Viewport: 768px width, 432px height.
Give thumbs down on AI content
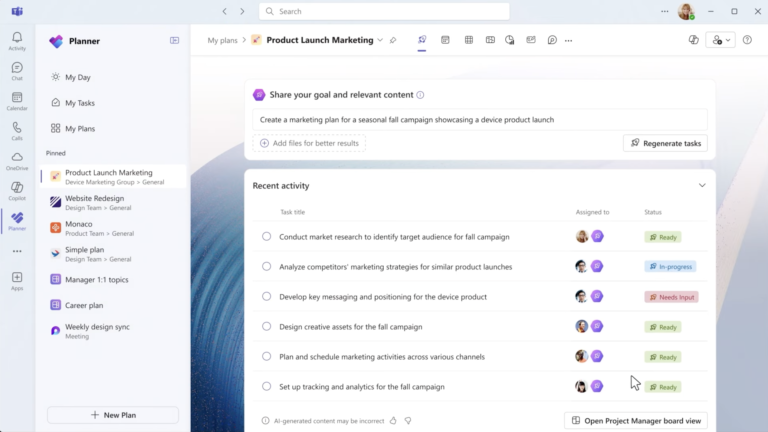408,420
